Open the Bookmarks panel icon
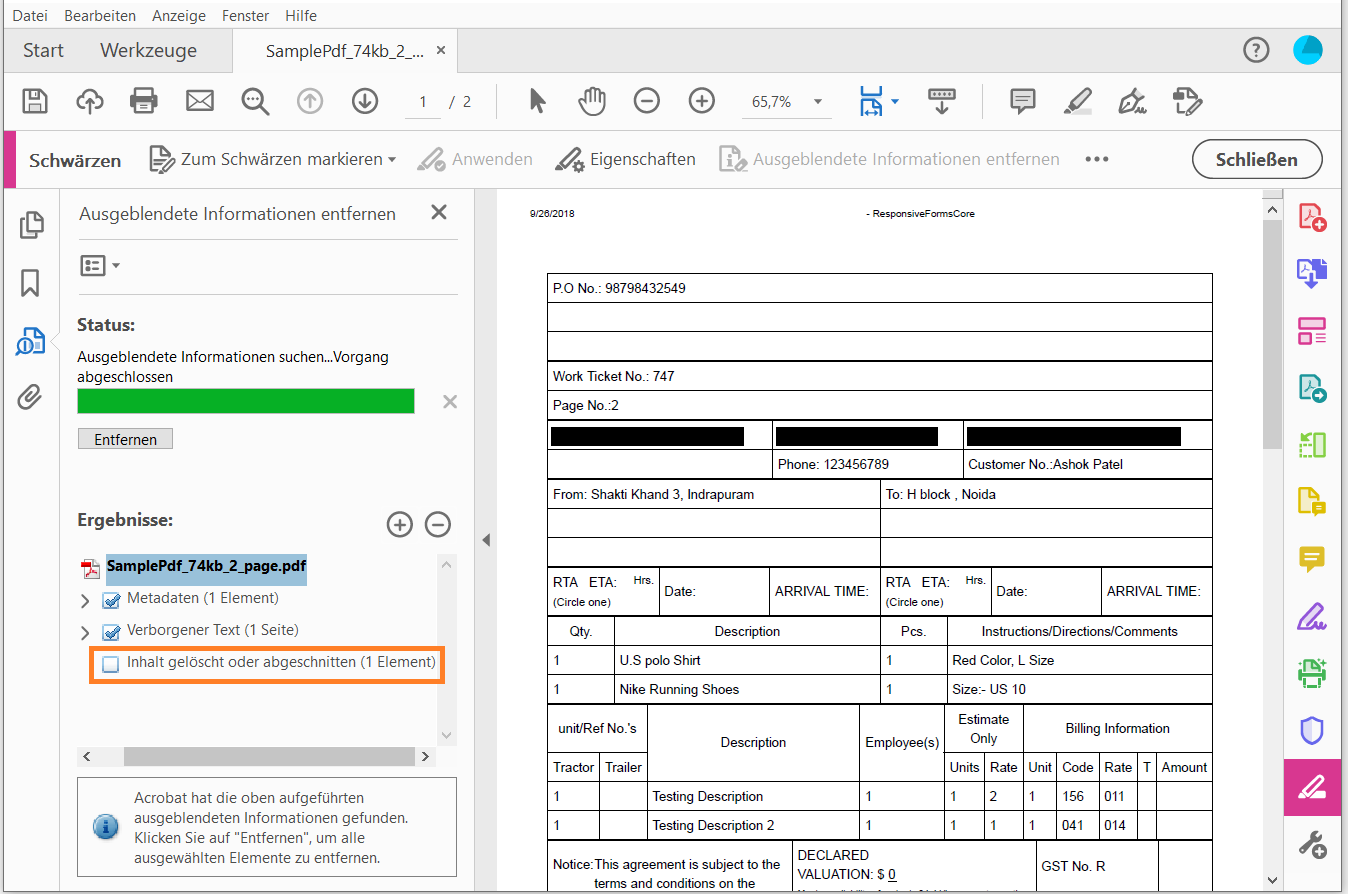Screen dimensions: 1348x894 tap(30, 283)
